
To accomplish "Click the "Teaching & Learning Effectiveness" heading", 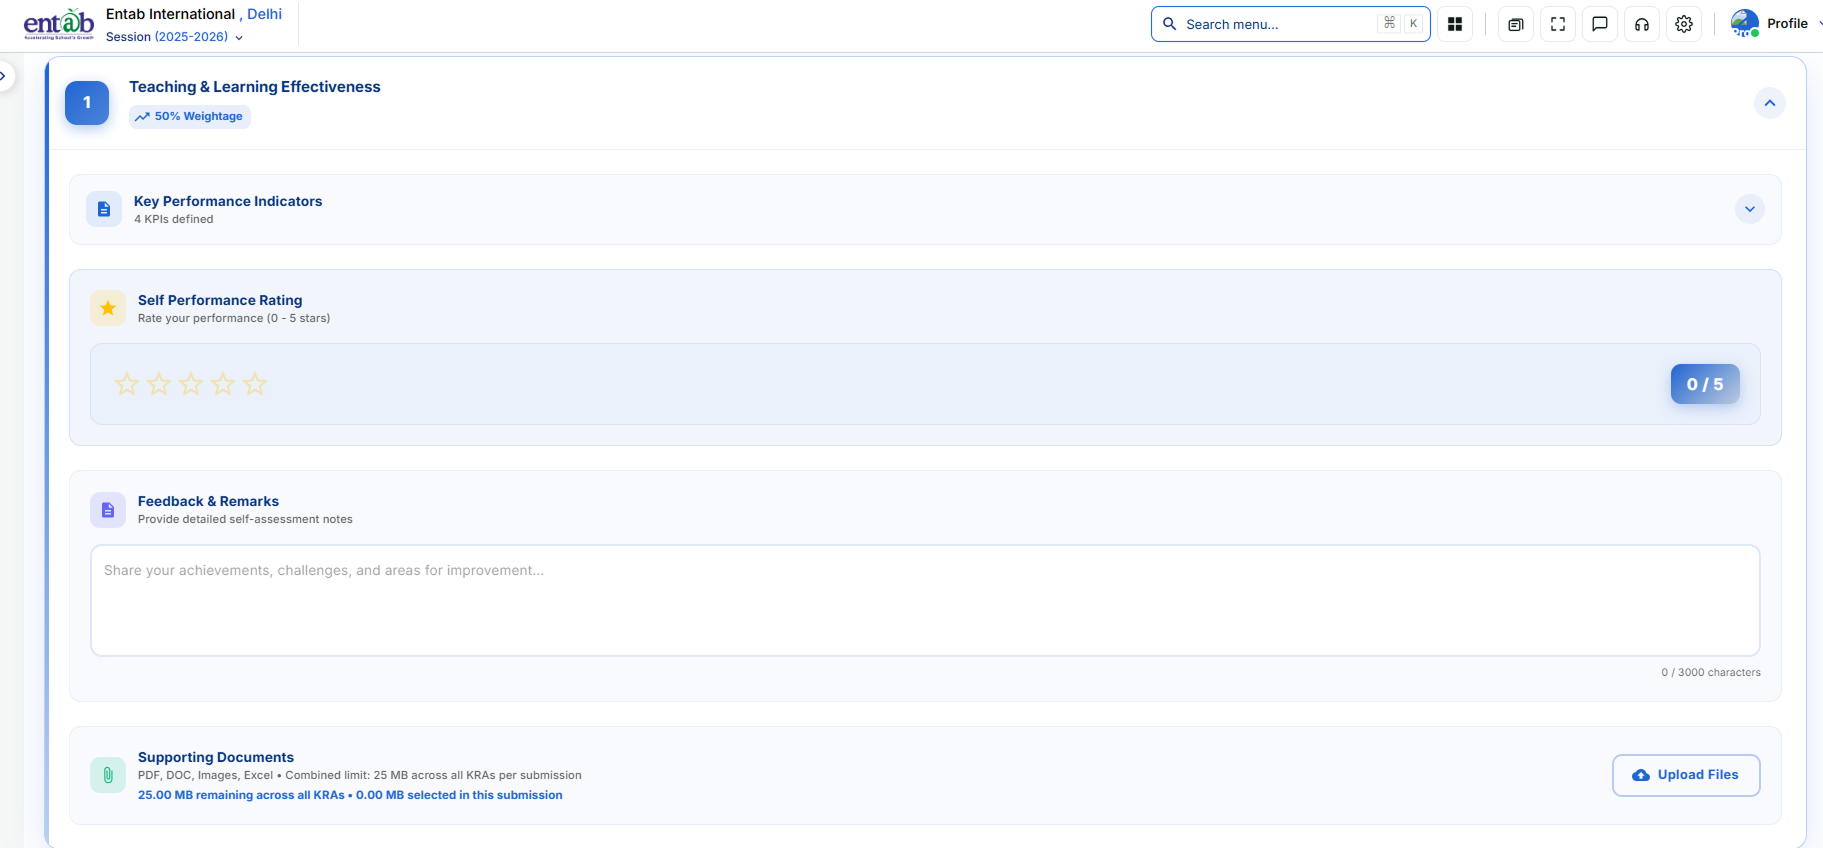I will (255, 87).
